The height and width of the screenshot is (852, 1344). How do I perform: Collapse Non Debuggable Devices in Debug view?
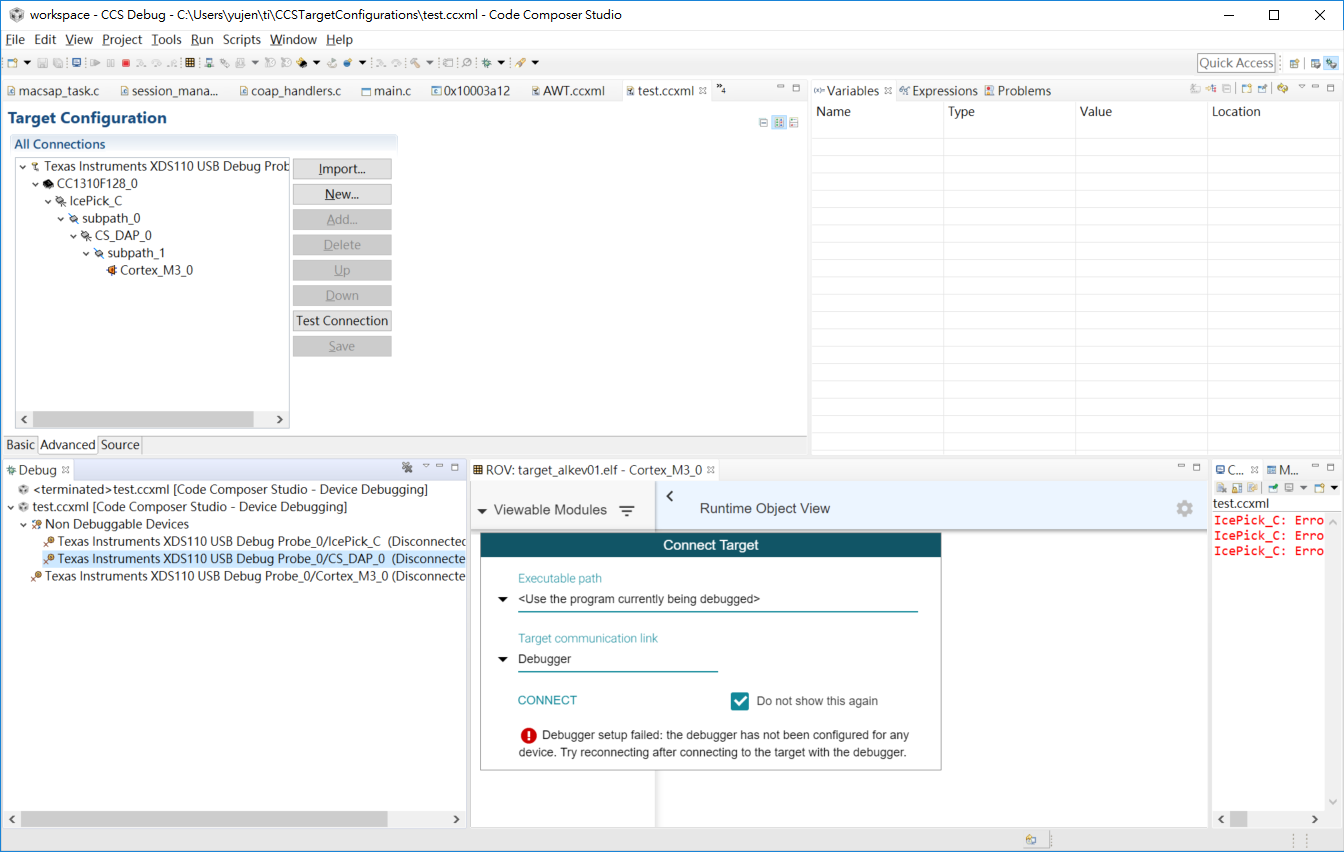tap(23, 524)
